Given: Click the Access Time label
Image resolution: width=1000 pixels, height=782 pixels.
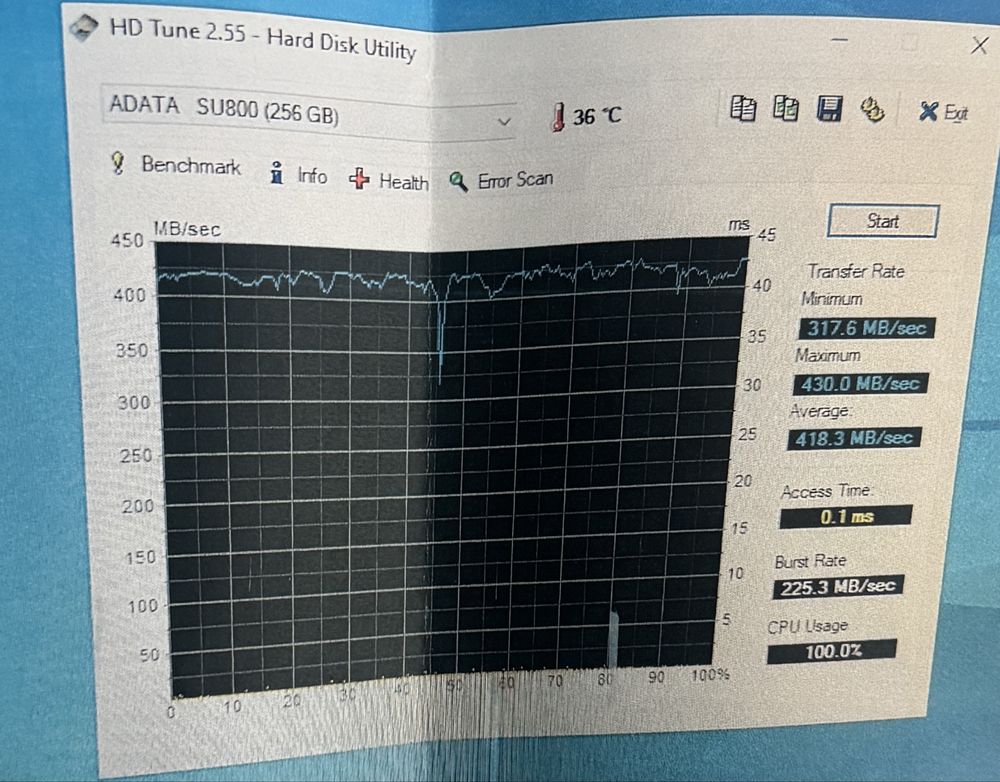Looking at the screenshot, I should pos(827,491).
